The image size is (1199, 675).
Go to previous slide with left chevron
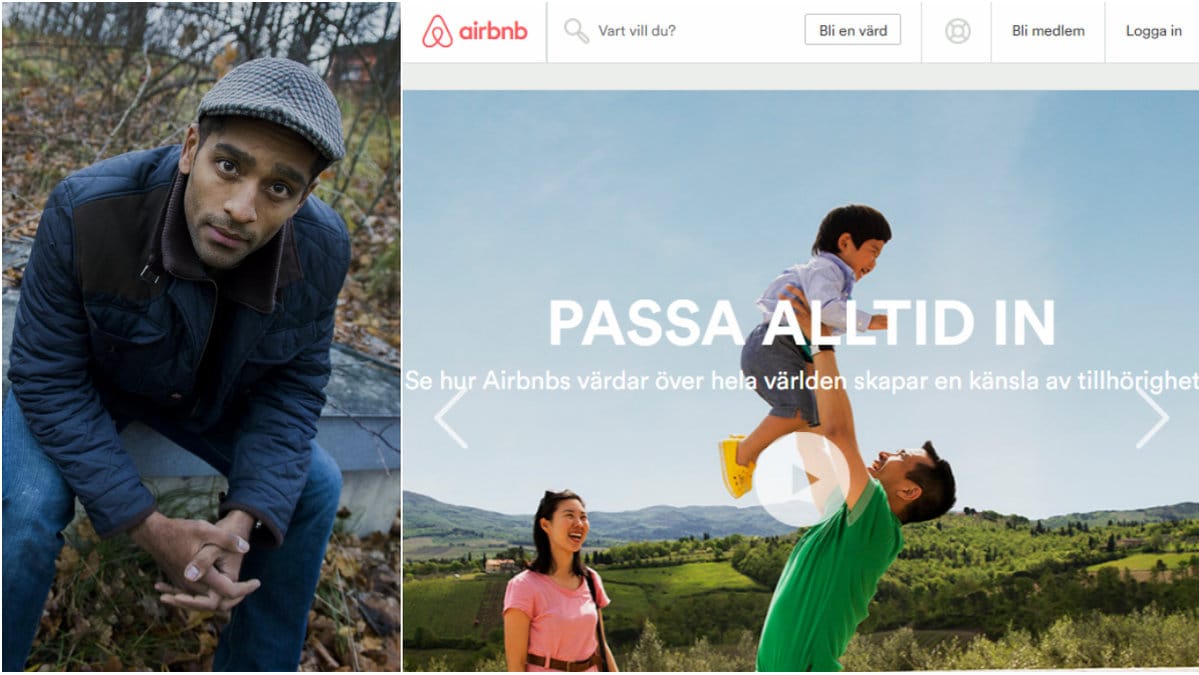[450, 417]
